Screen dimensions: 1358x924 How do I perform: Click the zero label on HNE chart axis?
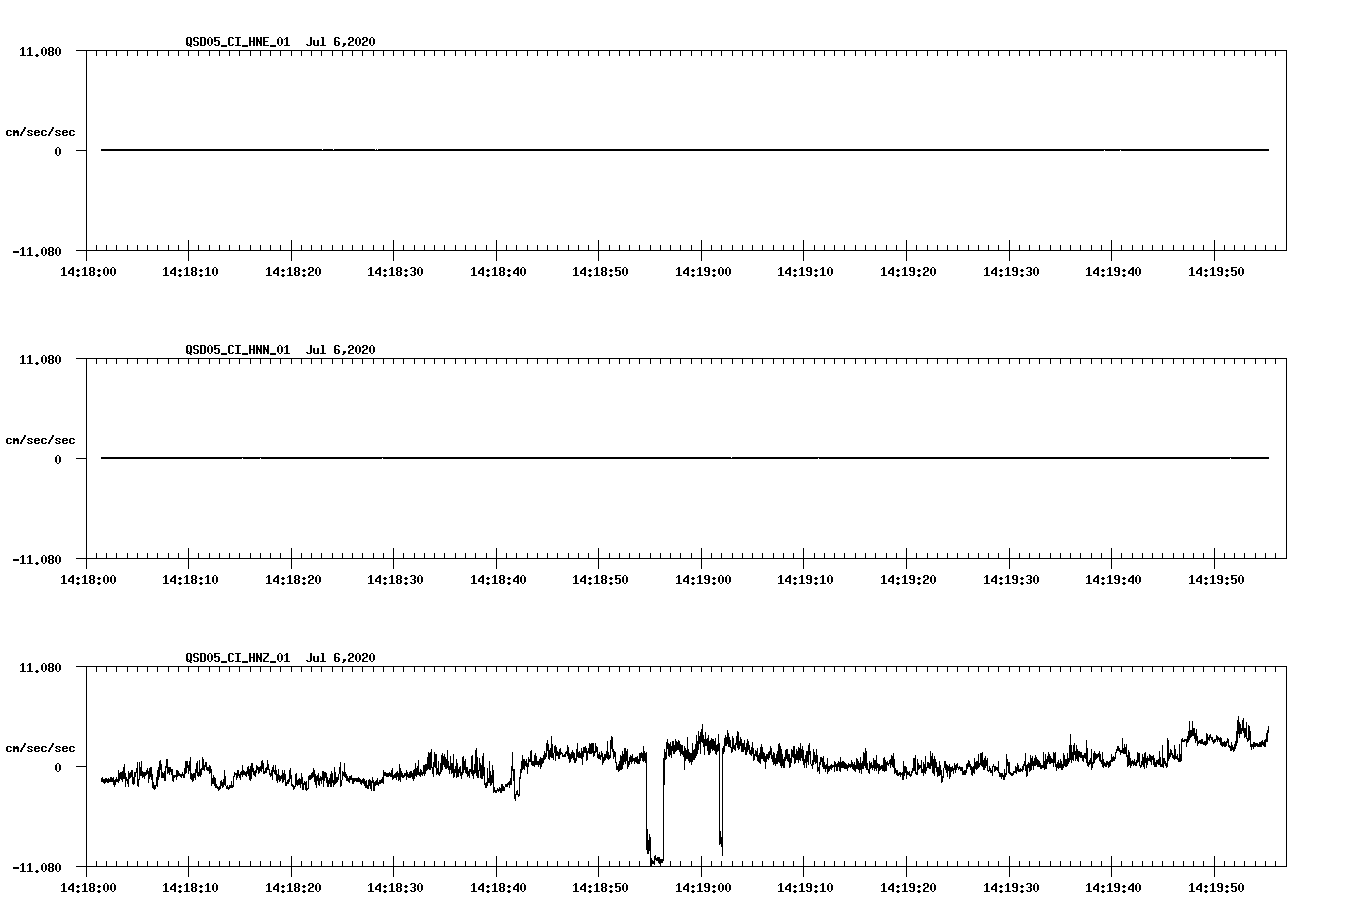(x=58, y=152)
